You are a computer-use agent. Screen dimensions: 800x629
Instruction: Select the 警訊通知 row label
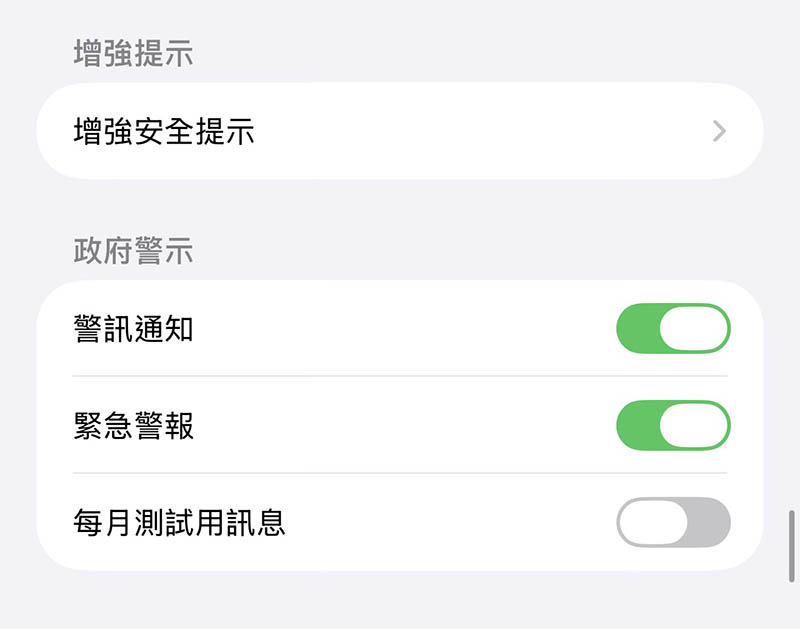coord(134,329)
